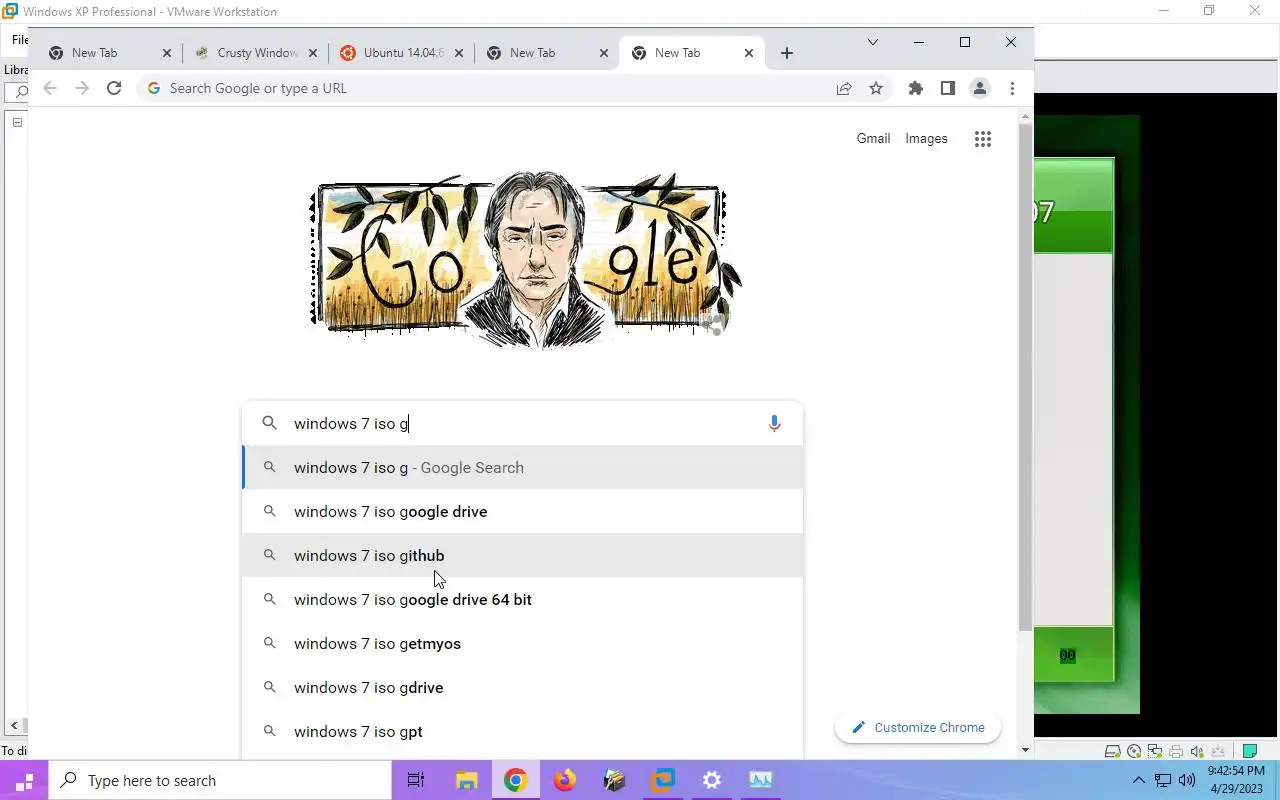The image size is (1280, 800).
Task: Reload the page in Chrome
Action: pyautogui.click(x=114, y=88)
